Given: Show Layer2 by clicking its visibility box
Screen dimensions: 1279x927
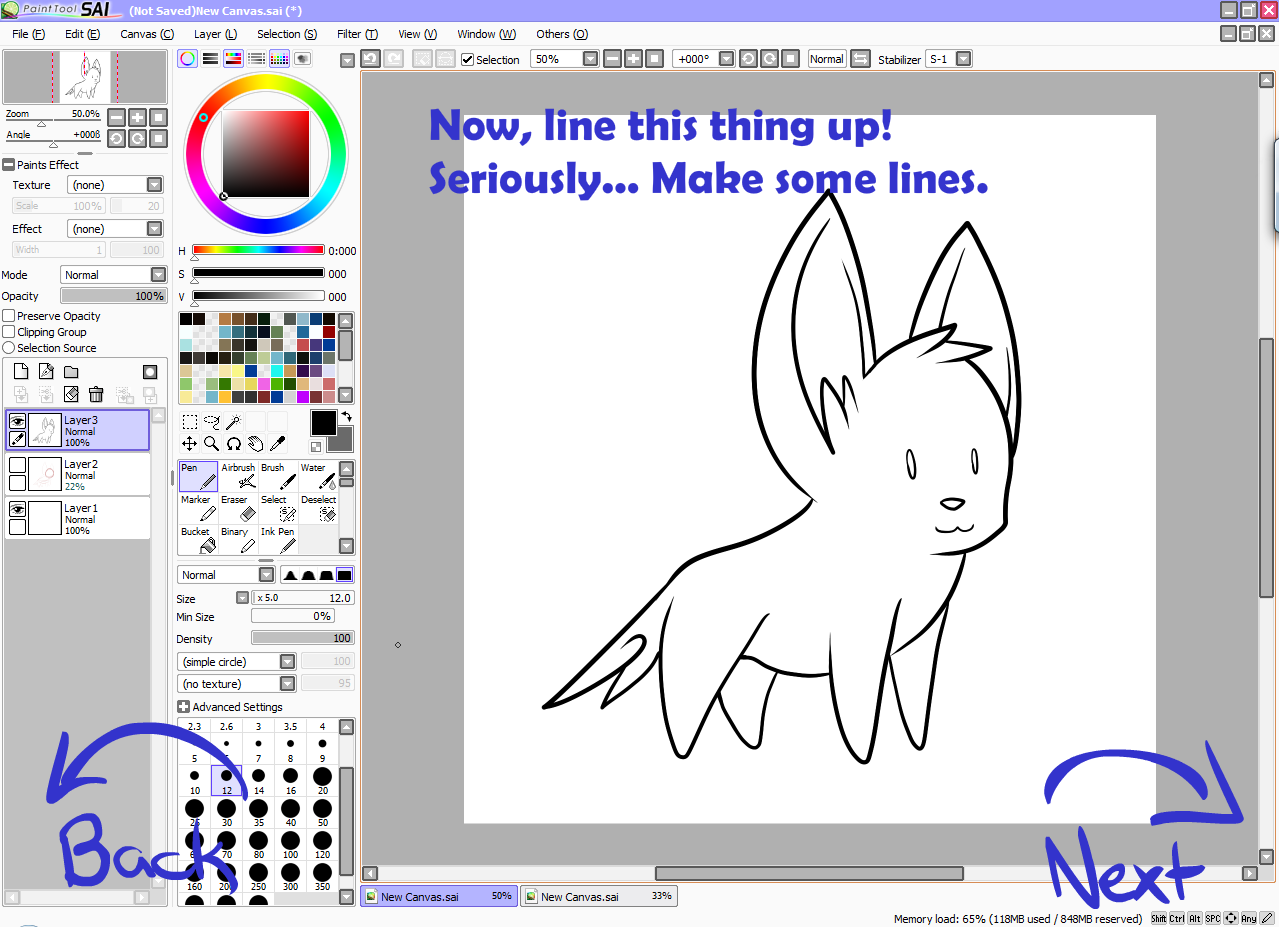Looking at the screenshot, I should pos(17,465).
